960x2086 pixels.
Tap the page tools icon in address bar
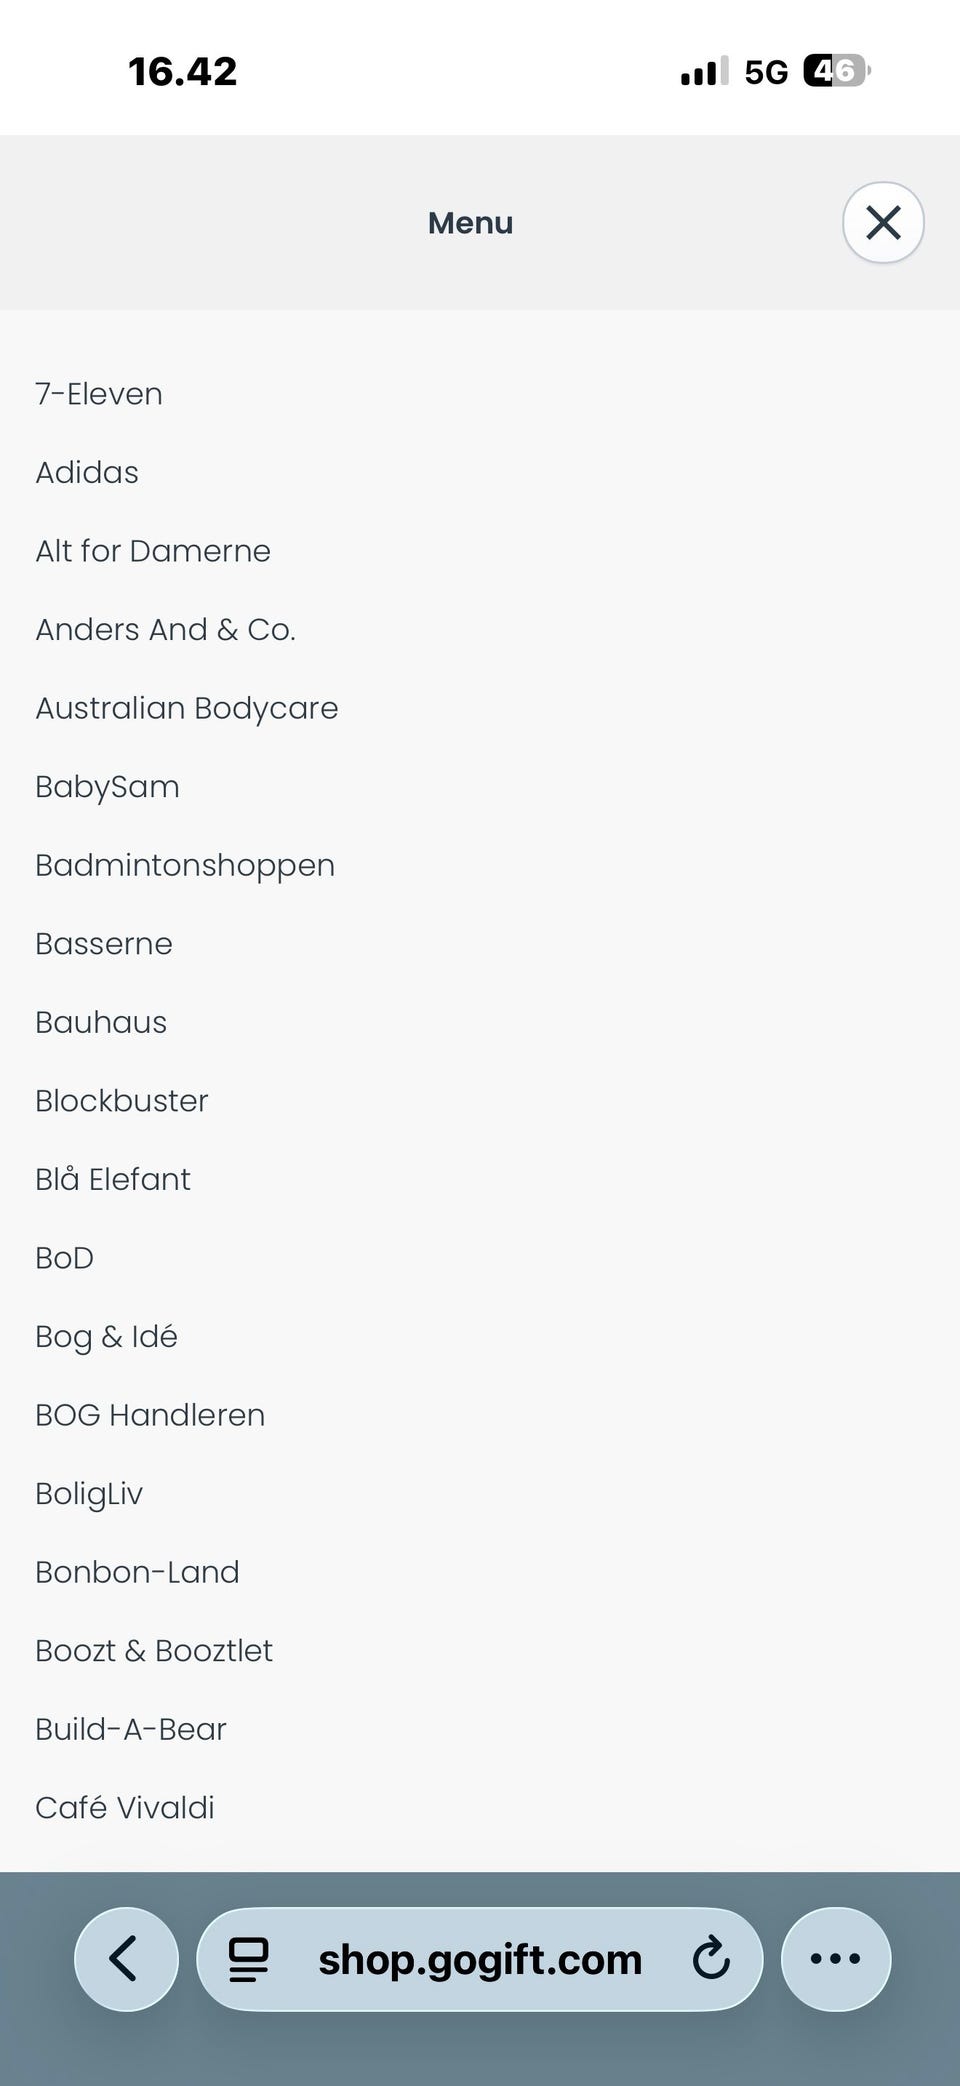coord(249,1959)
